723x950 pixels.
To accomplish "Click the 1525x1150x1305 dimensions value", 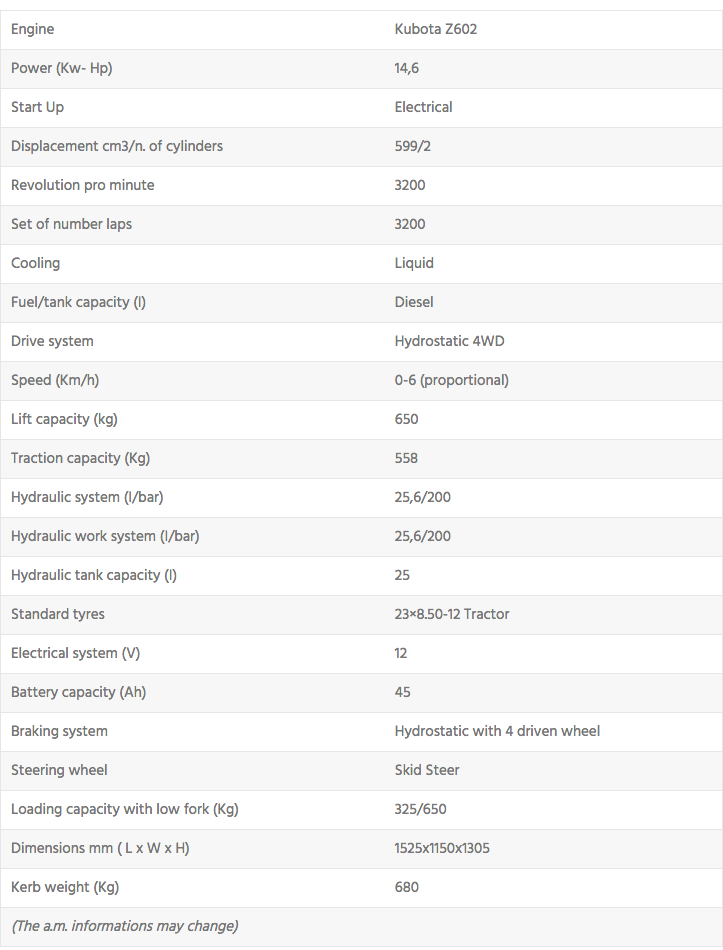I will click(x=442, y=848).
